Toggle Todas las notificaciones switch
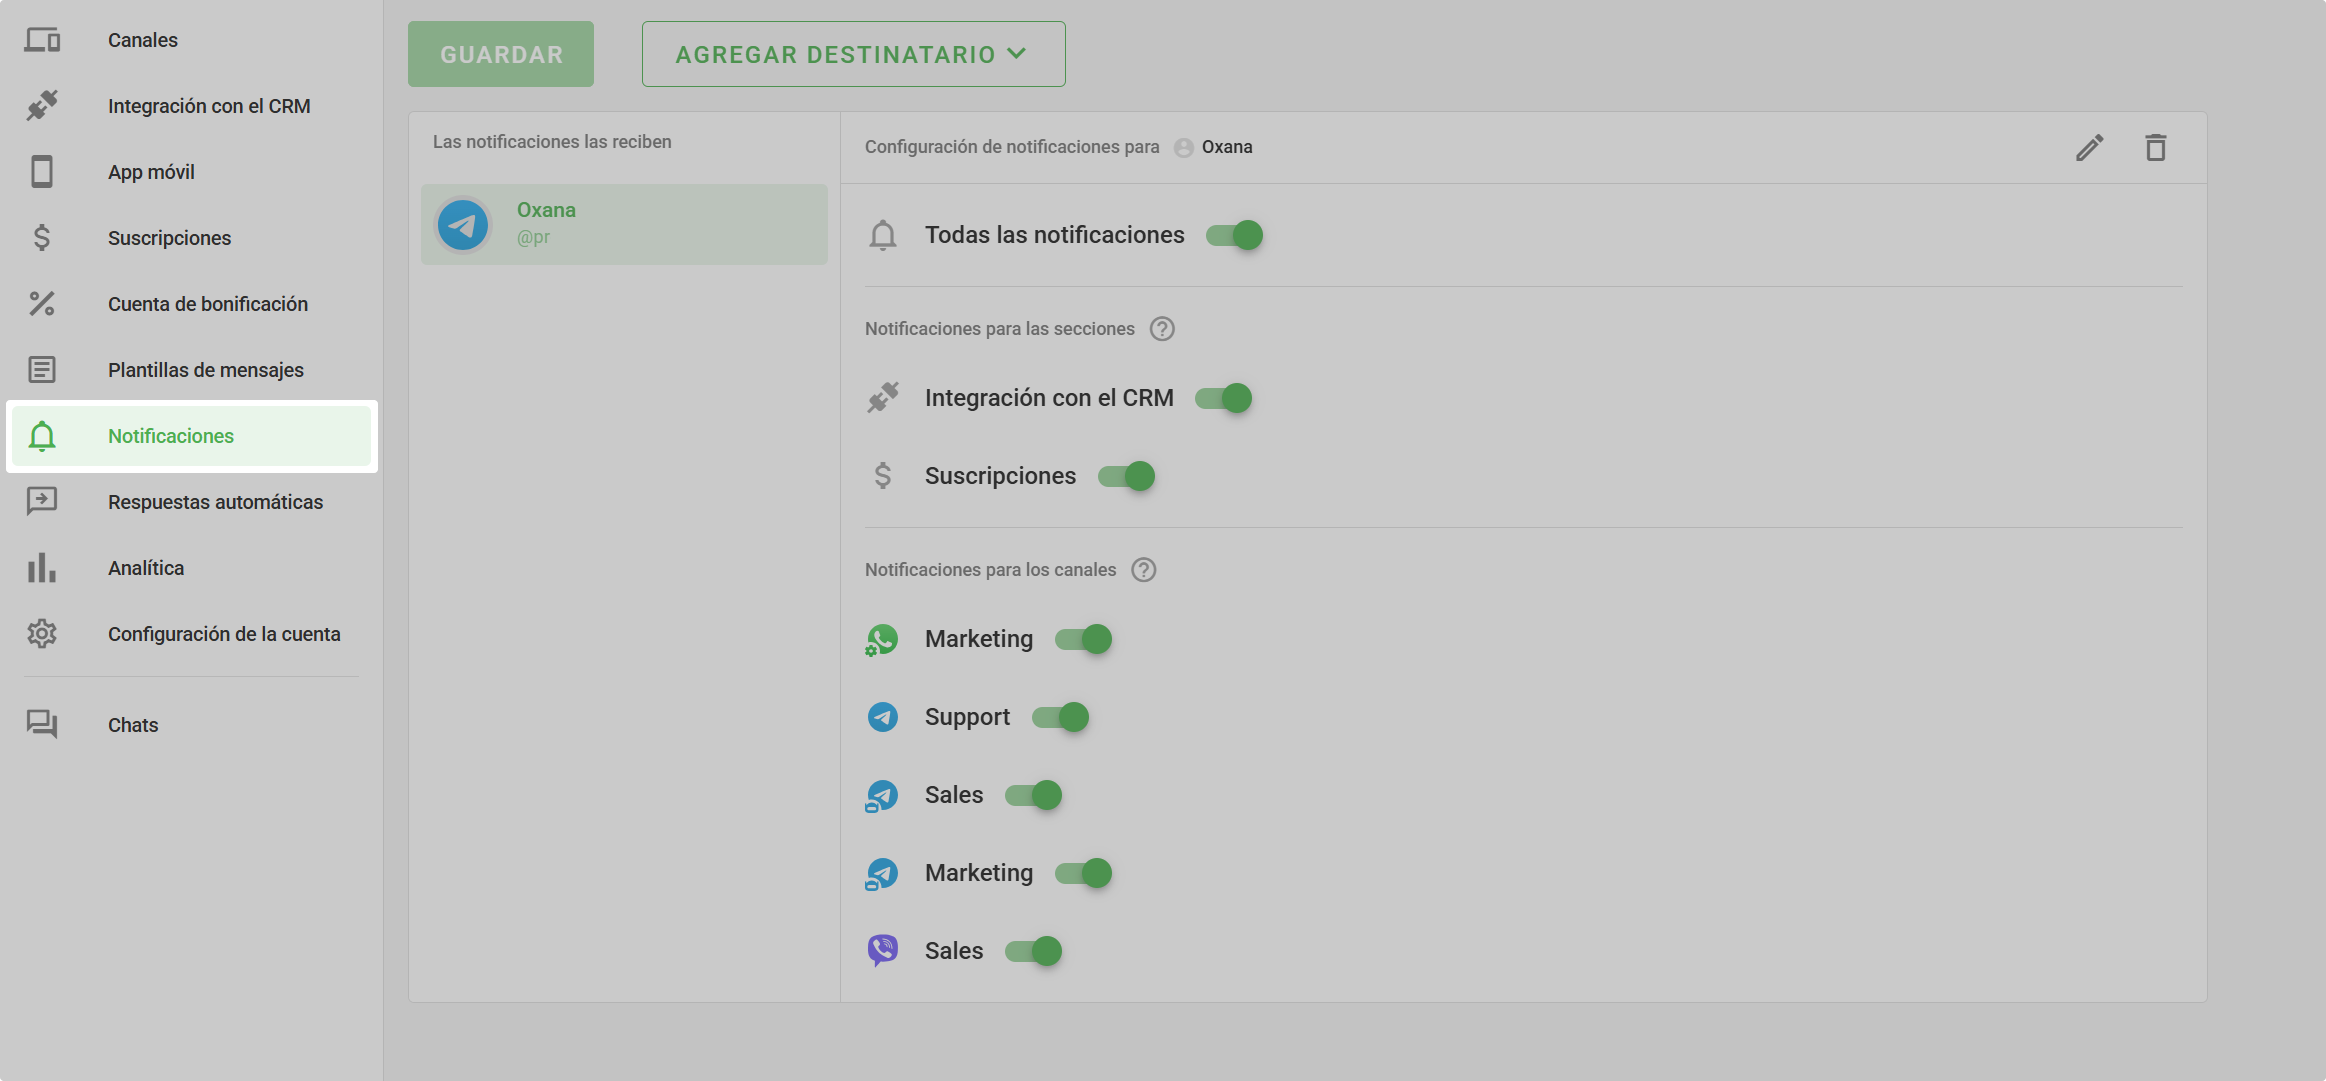 tap(1234, 236)
